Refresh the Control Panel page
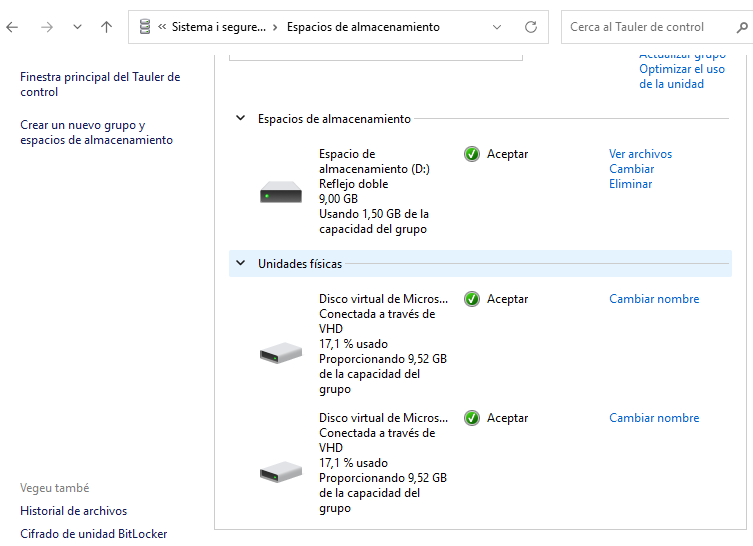The image size is (753, 546). (x=531, y=27)
